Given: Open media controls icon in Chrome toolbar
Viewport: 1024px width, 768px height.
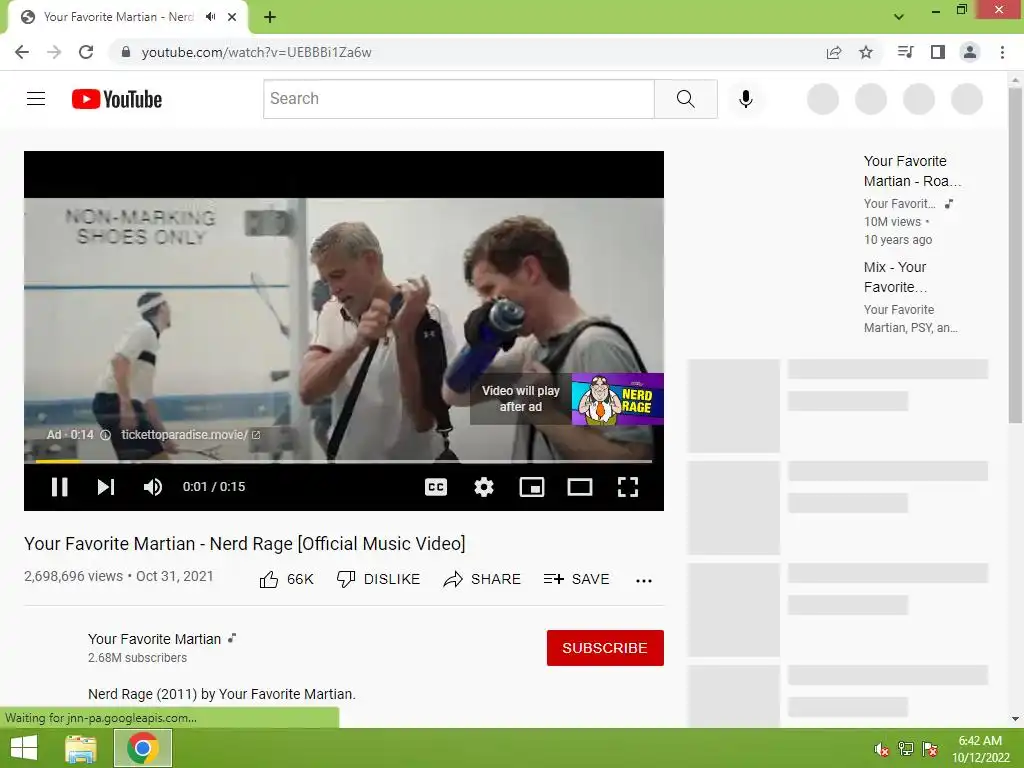Looking at the screenshot, I should [905, 52].
